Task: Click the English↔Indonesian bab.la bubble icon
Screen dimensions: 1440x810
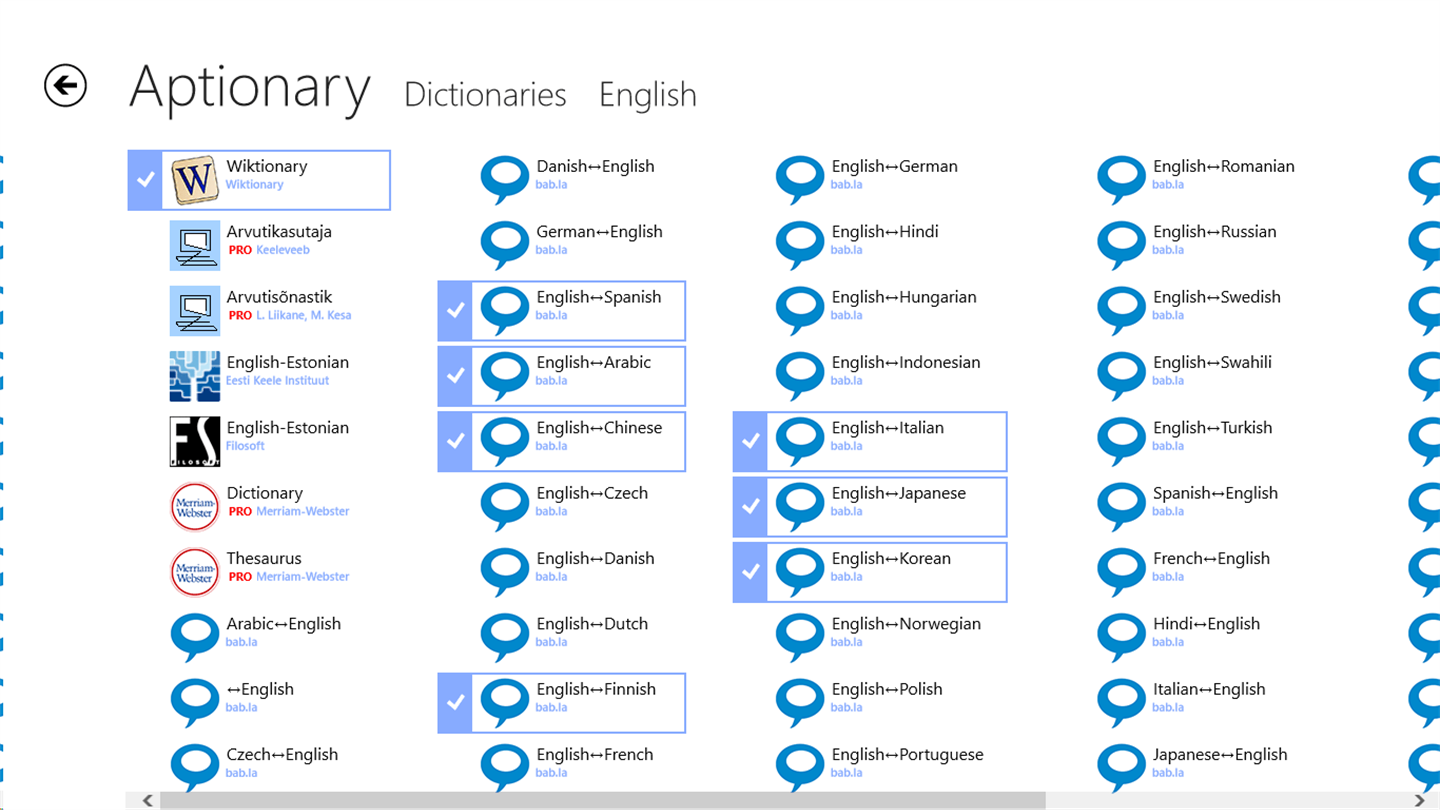Action: coord(800,376)
